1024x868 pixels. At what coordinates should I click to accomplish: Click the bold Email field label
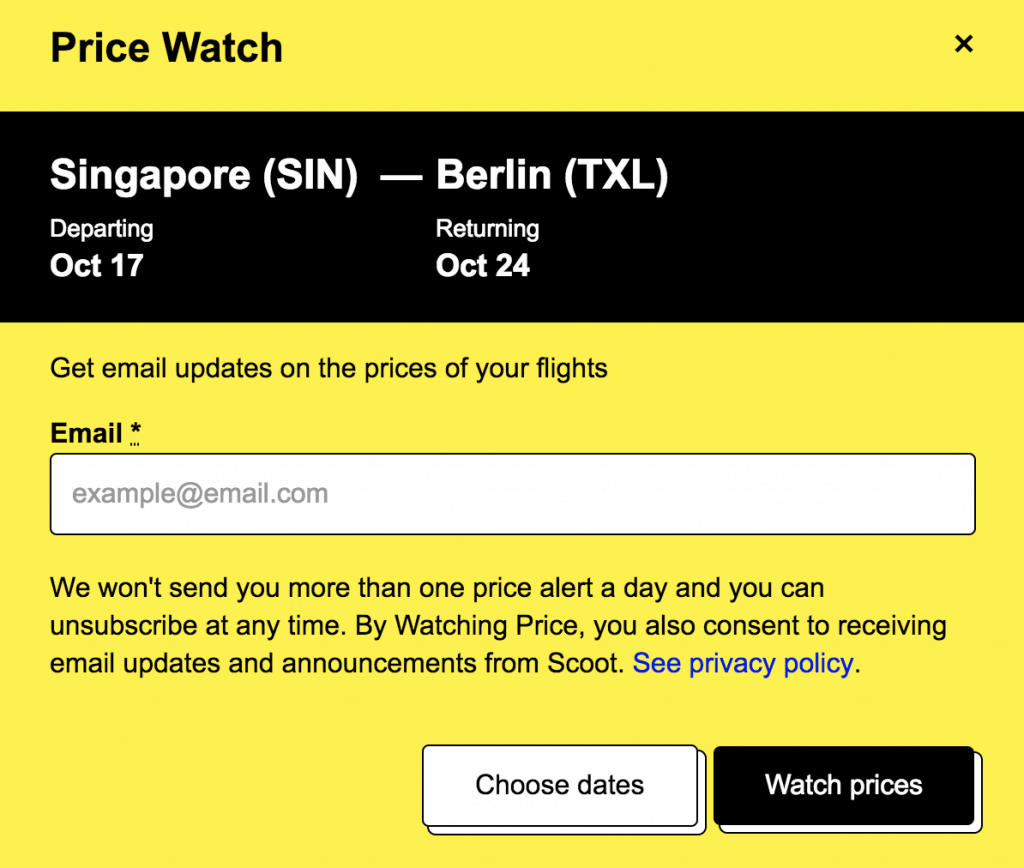pyautogui.click(x=86, y=433)
